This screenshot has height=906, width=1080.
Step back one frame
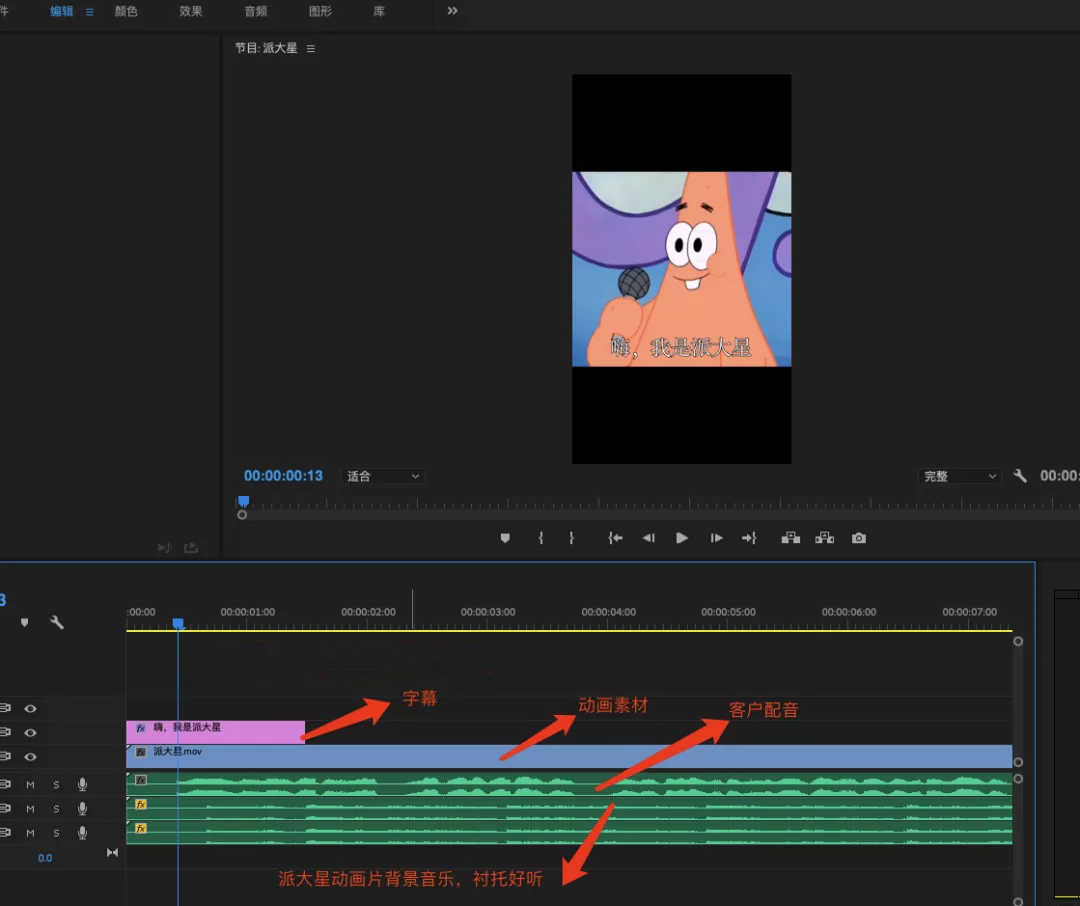(x=648, y=538)
